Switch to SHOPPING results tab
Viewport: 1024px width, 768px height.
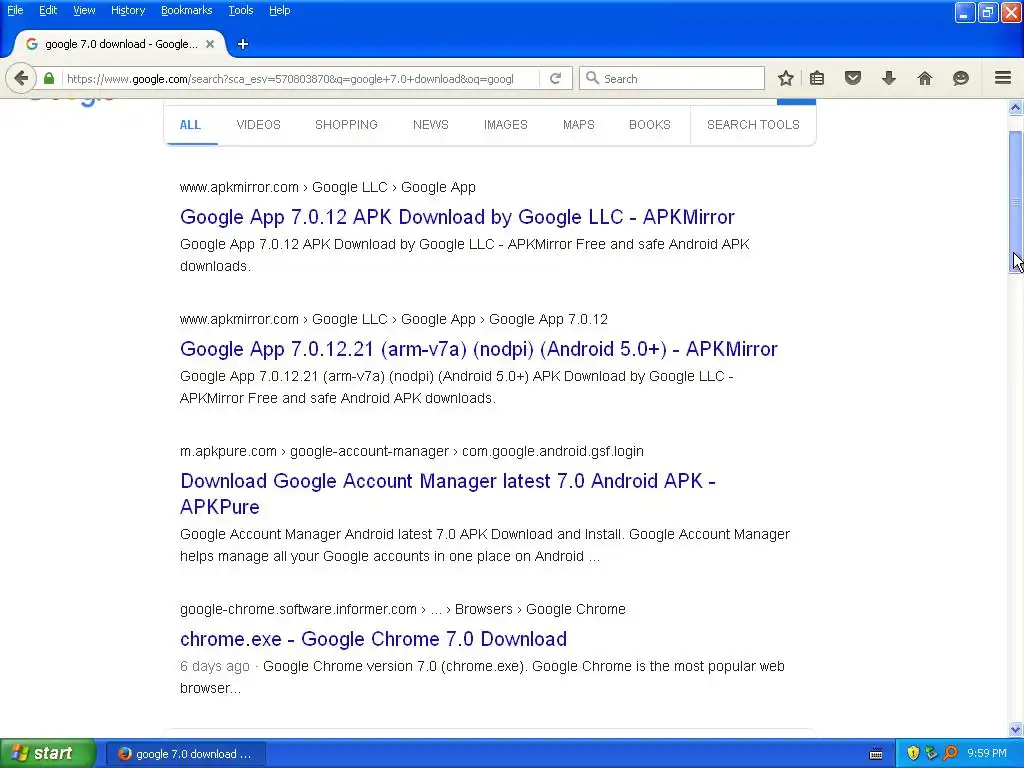(346, 125)
